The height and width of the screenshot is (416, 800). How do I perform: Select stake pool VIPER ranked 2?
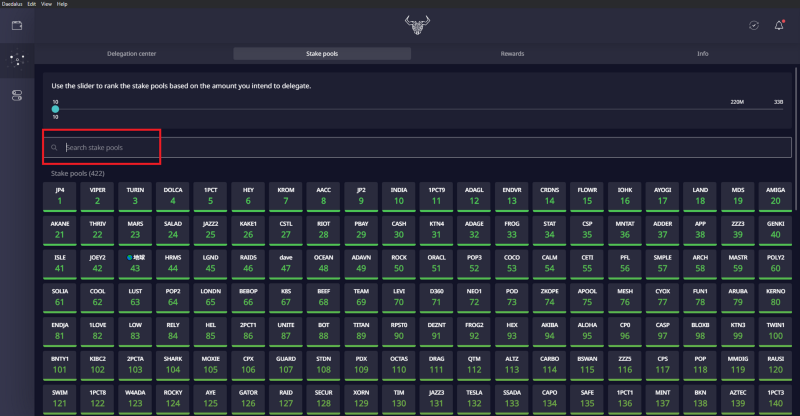[97, 197]
